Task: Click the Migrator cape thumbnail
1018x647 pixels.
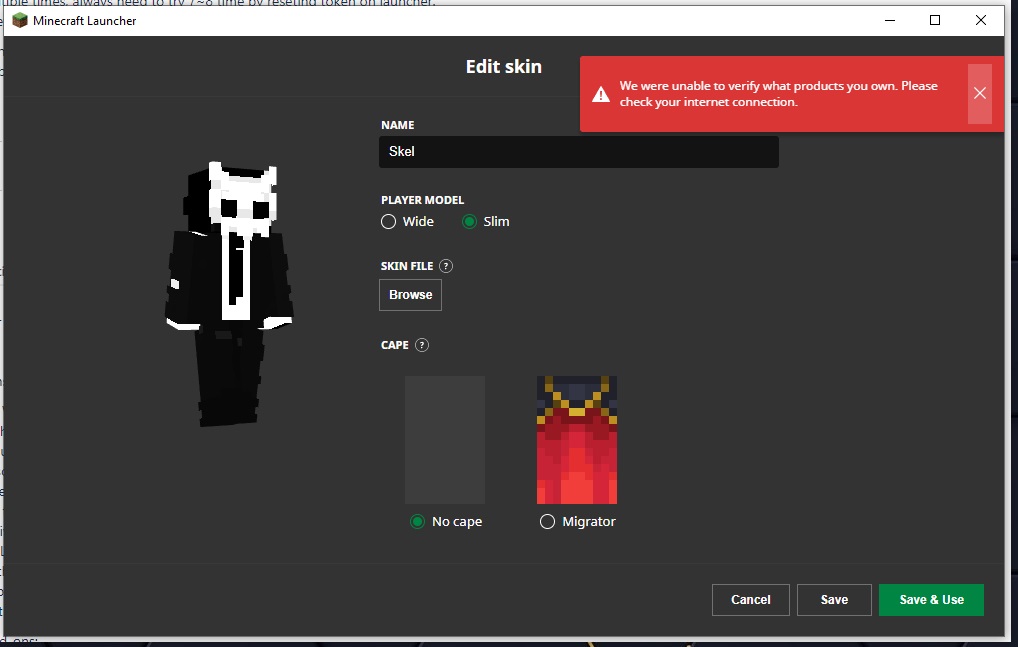Action: tap(577, 439)
